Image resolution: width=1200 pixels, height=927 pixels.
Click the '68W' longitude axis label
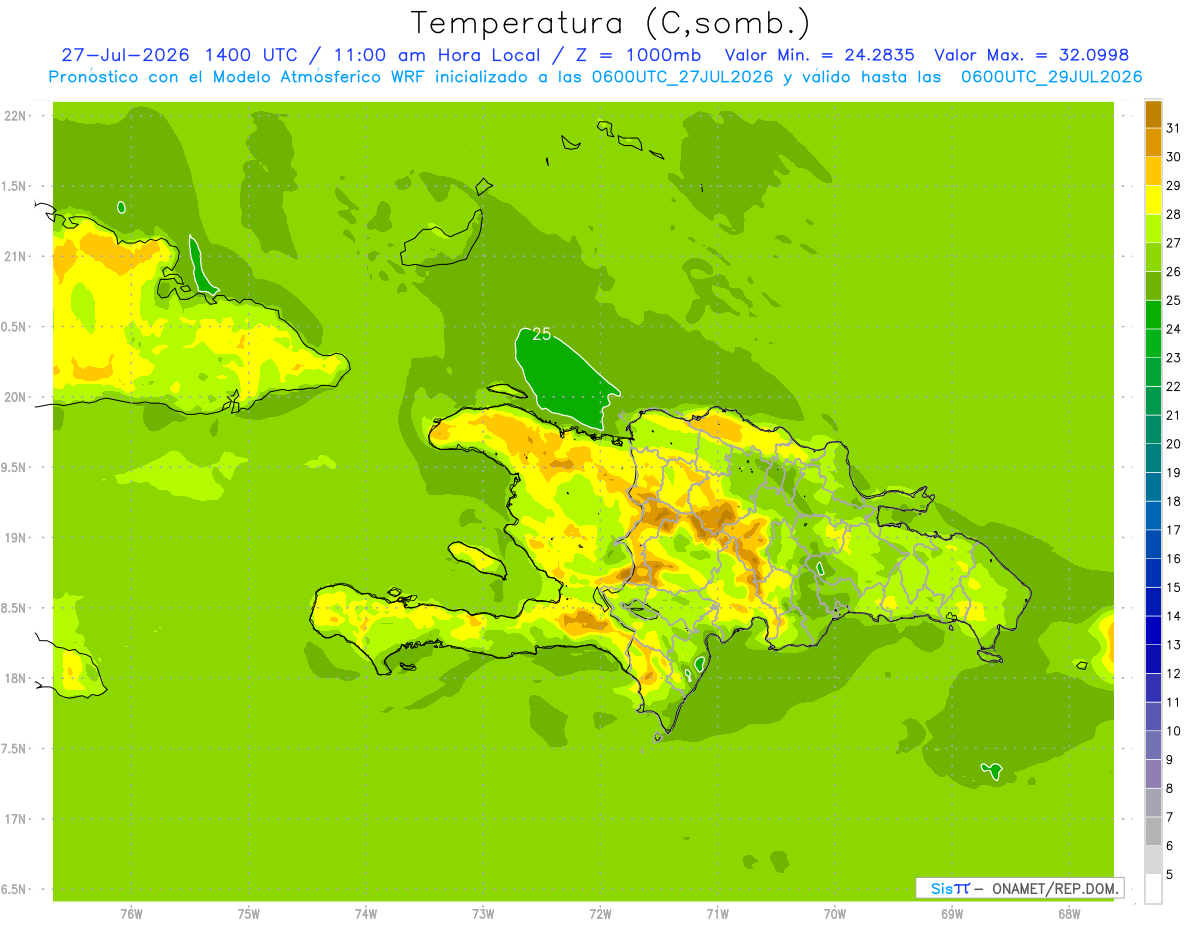point(1069,914)
